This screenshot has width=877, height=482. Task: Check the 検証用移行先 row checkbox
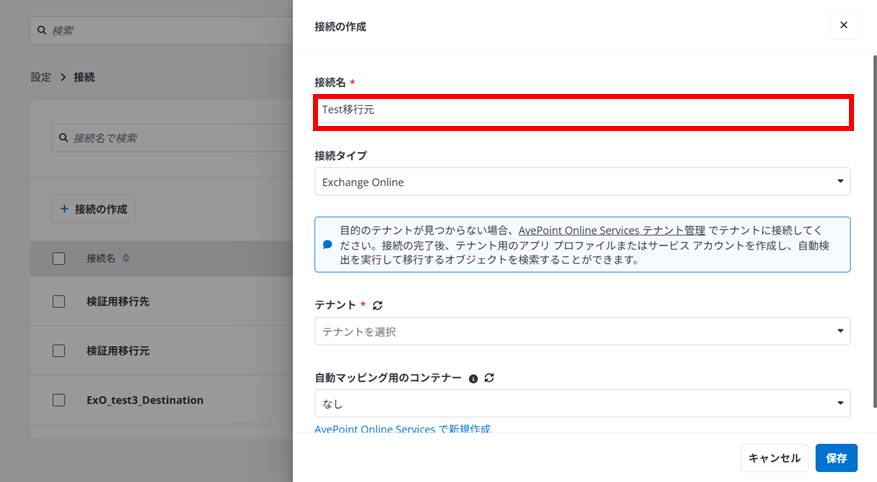pos(59,301)
